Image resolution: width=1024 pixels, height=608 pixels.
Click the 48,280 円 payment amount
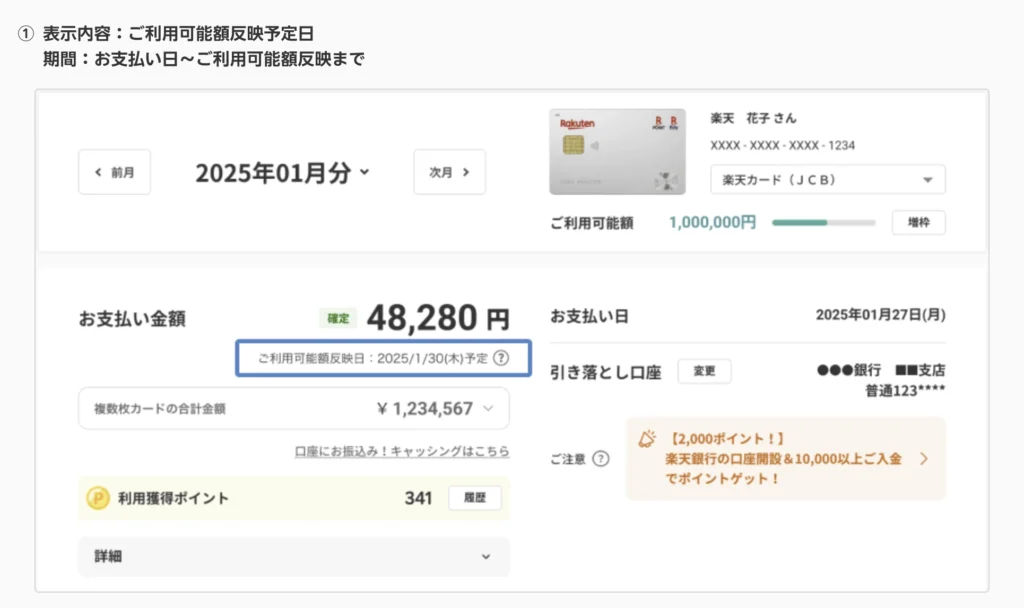click(438, 318)
